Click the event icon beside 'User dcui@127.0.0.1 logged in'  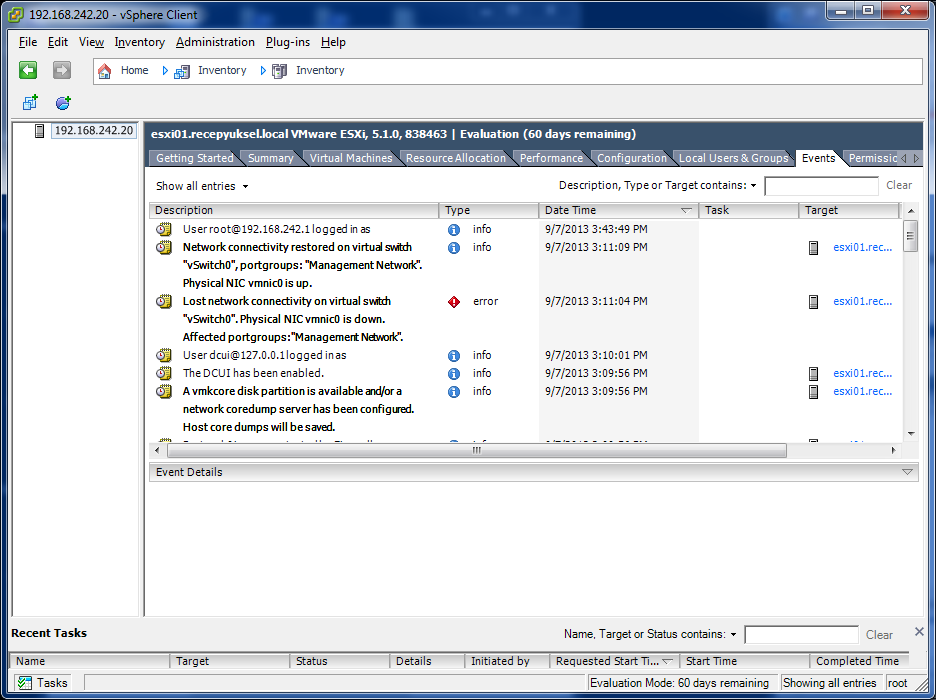pyautogui.click(x=164, y=355)
